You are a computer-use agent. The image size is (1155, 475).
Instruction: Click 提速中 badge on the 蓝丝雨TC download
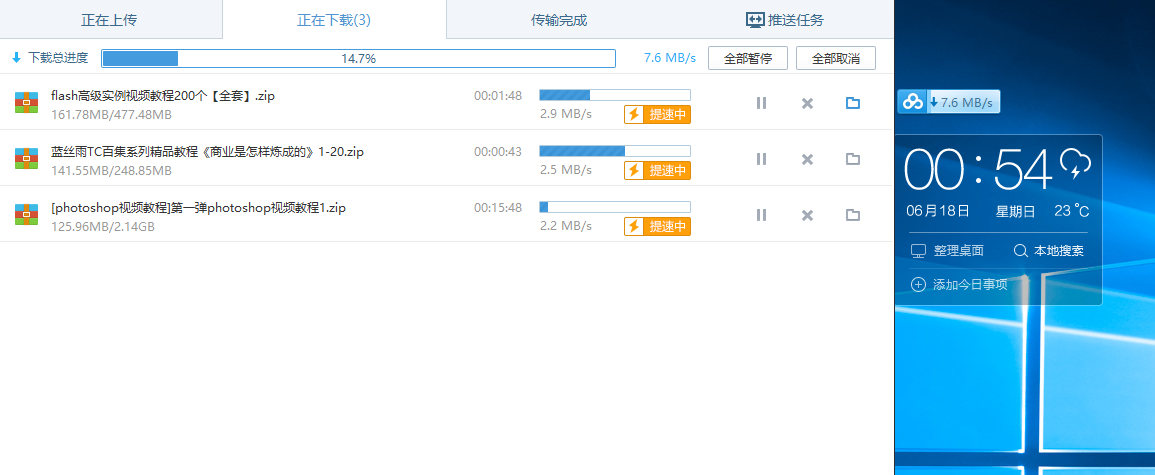[658, 170]
